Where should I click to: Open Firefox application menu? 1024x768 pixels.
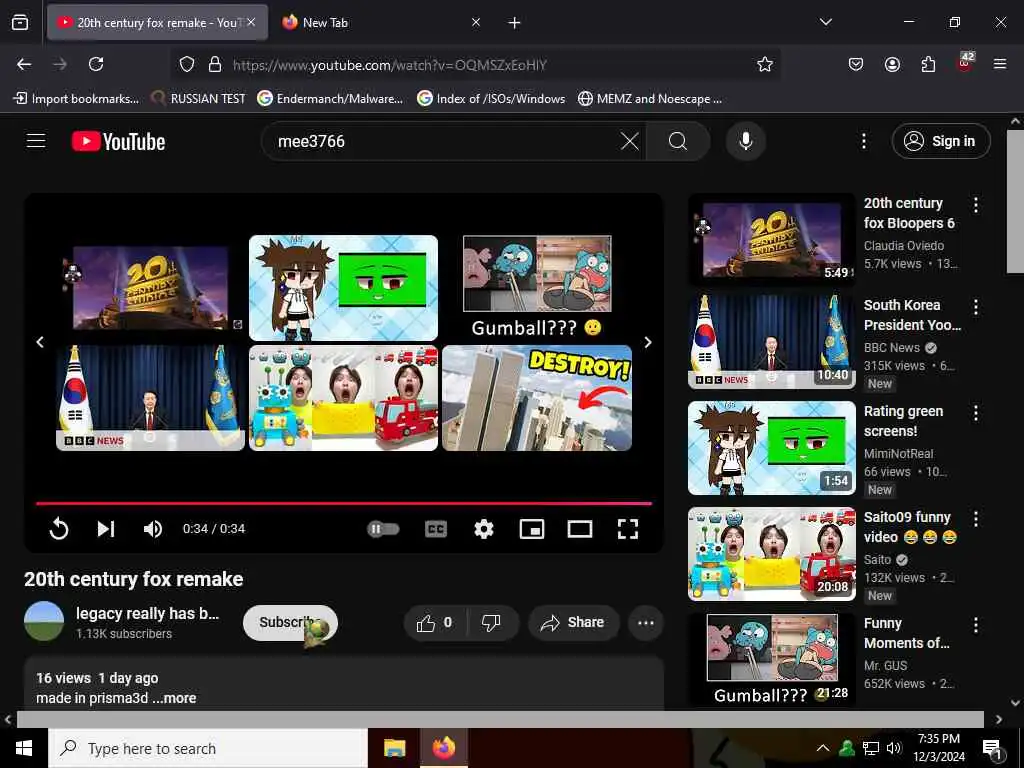(1000, 64)
